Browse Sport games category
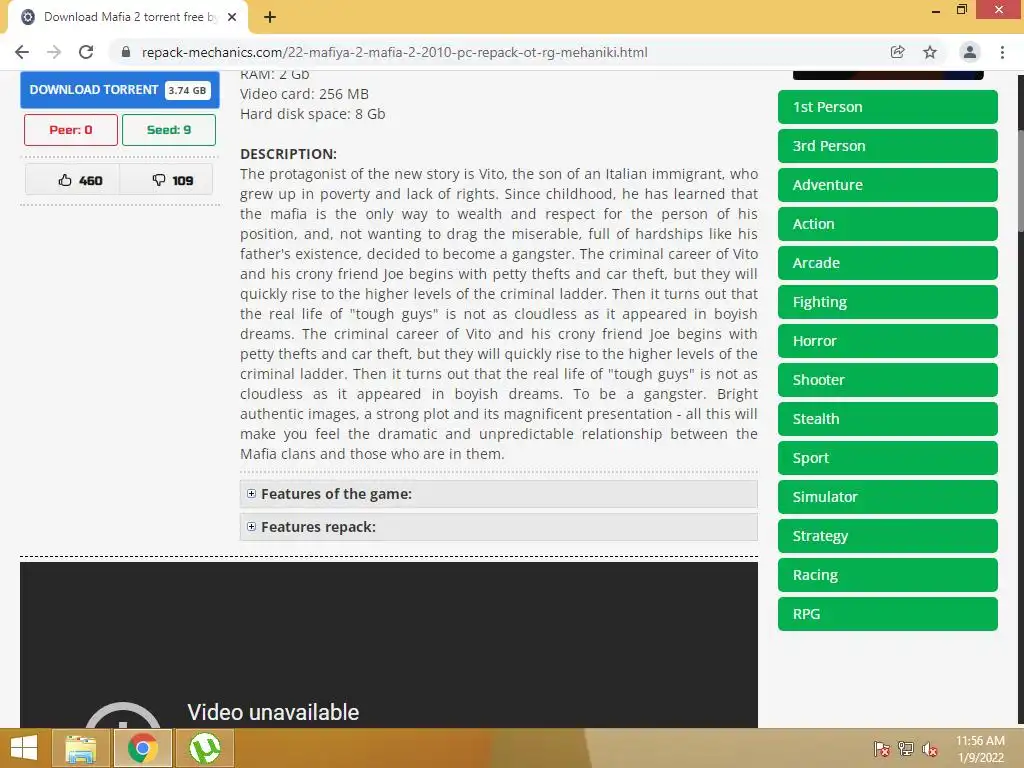This screenshot has width=1024, height=768. 888,458
